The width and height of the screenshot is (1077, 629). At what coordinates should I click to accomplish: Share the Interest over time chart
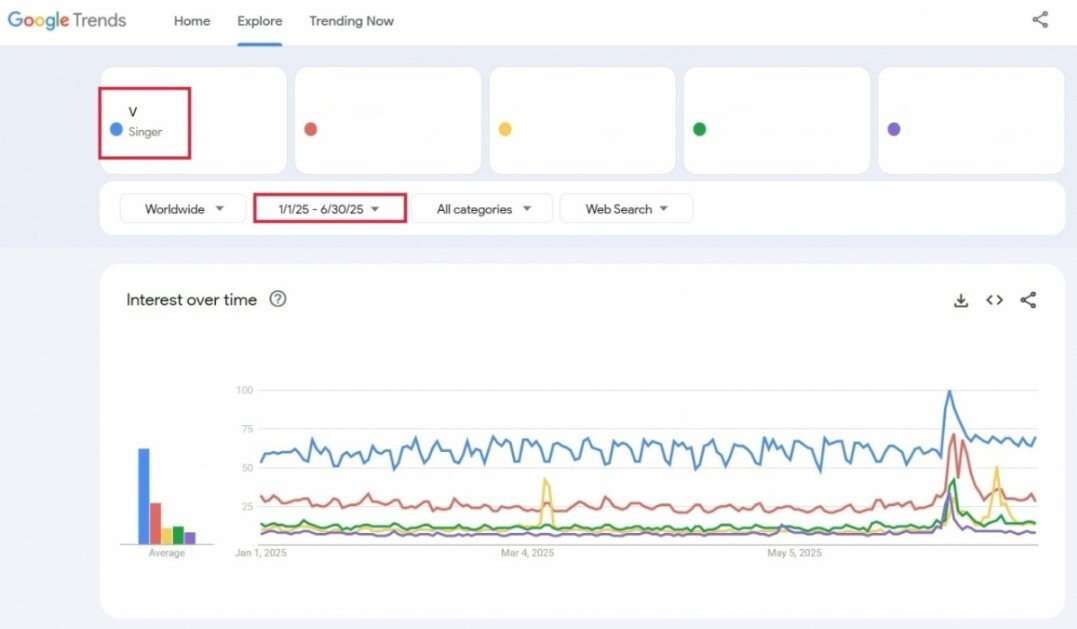pyautogui.click(x=1028, y=300)
